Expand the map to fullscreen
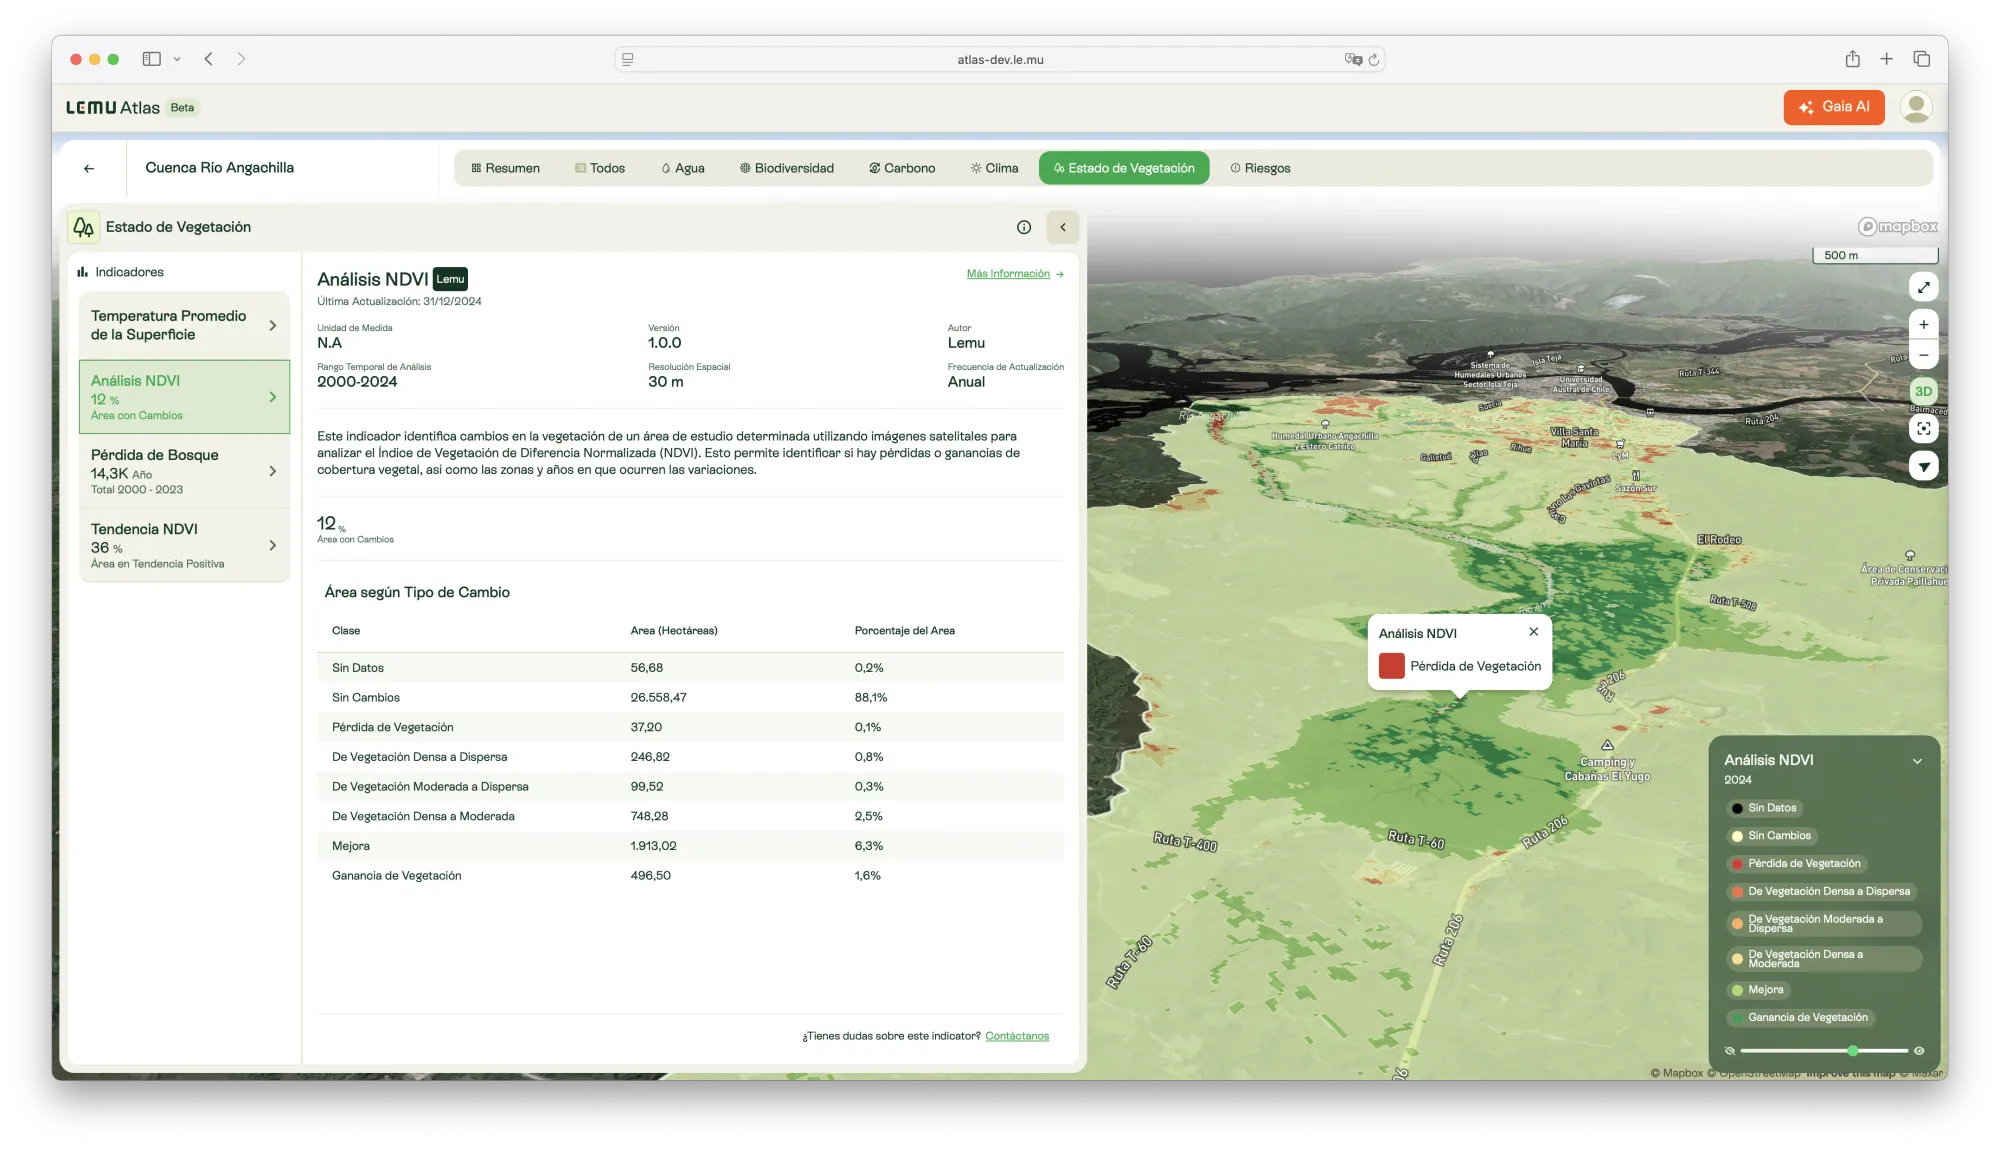The width and height of the screenshot is (2000, 1149). point(1923,287)
